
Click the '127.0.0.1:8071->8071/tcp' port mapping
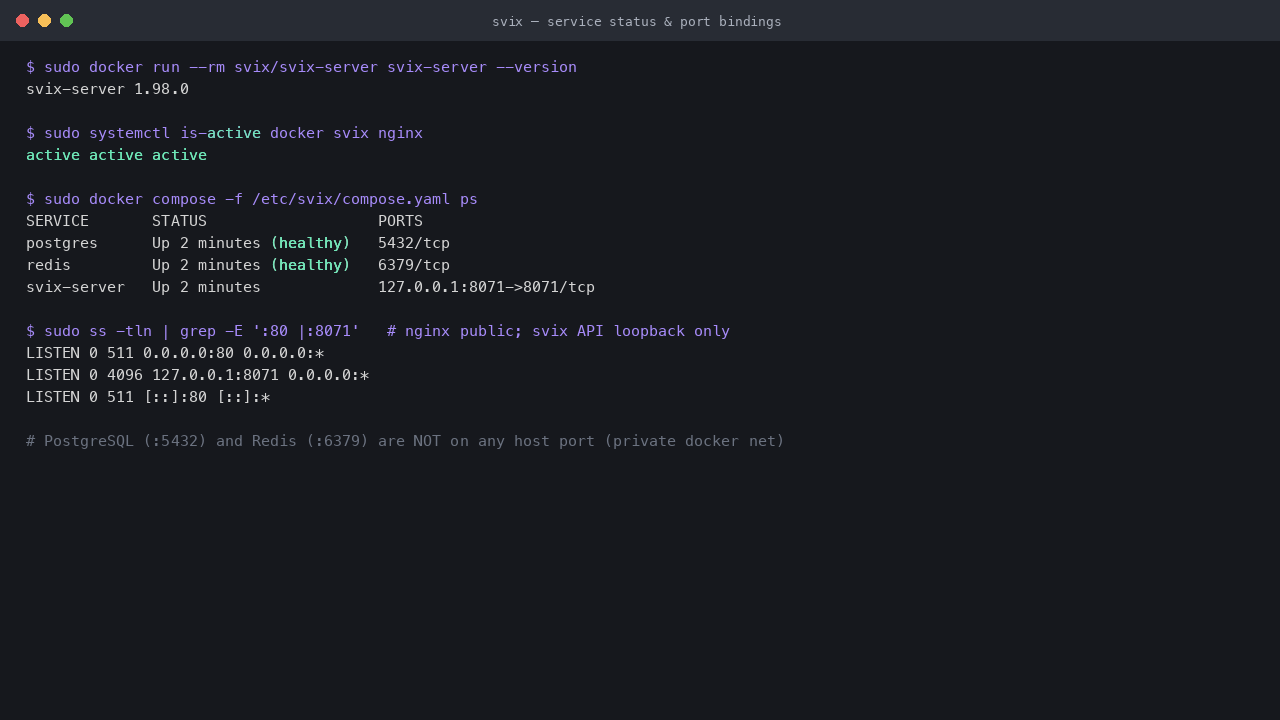[486, 287]
